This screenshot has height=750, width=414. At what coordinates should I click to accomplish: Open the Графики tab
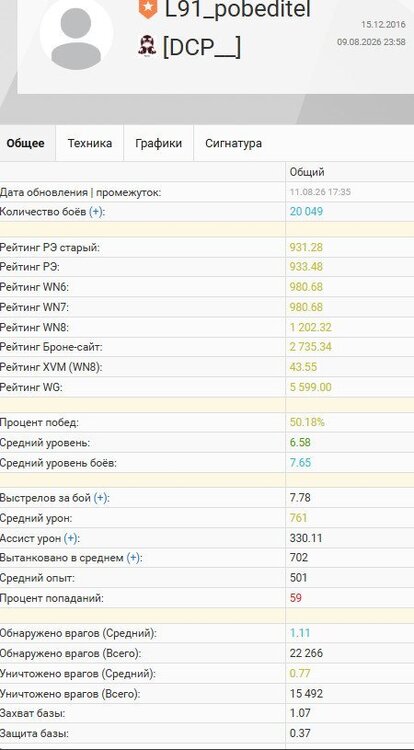159,143
